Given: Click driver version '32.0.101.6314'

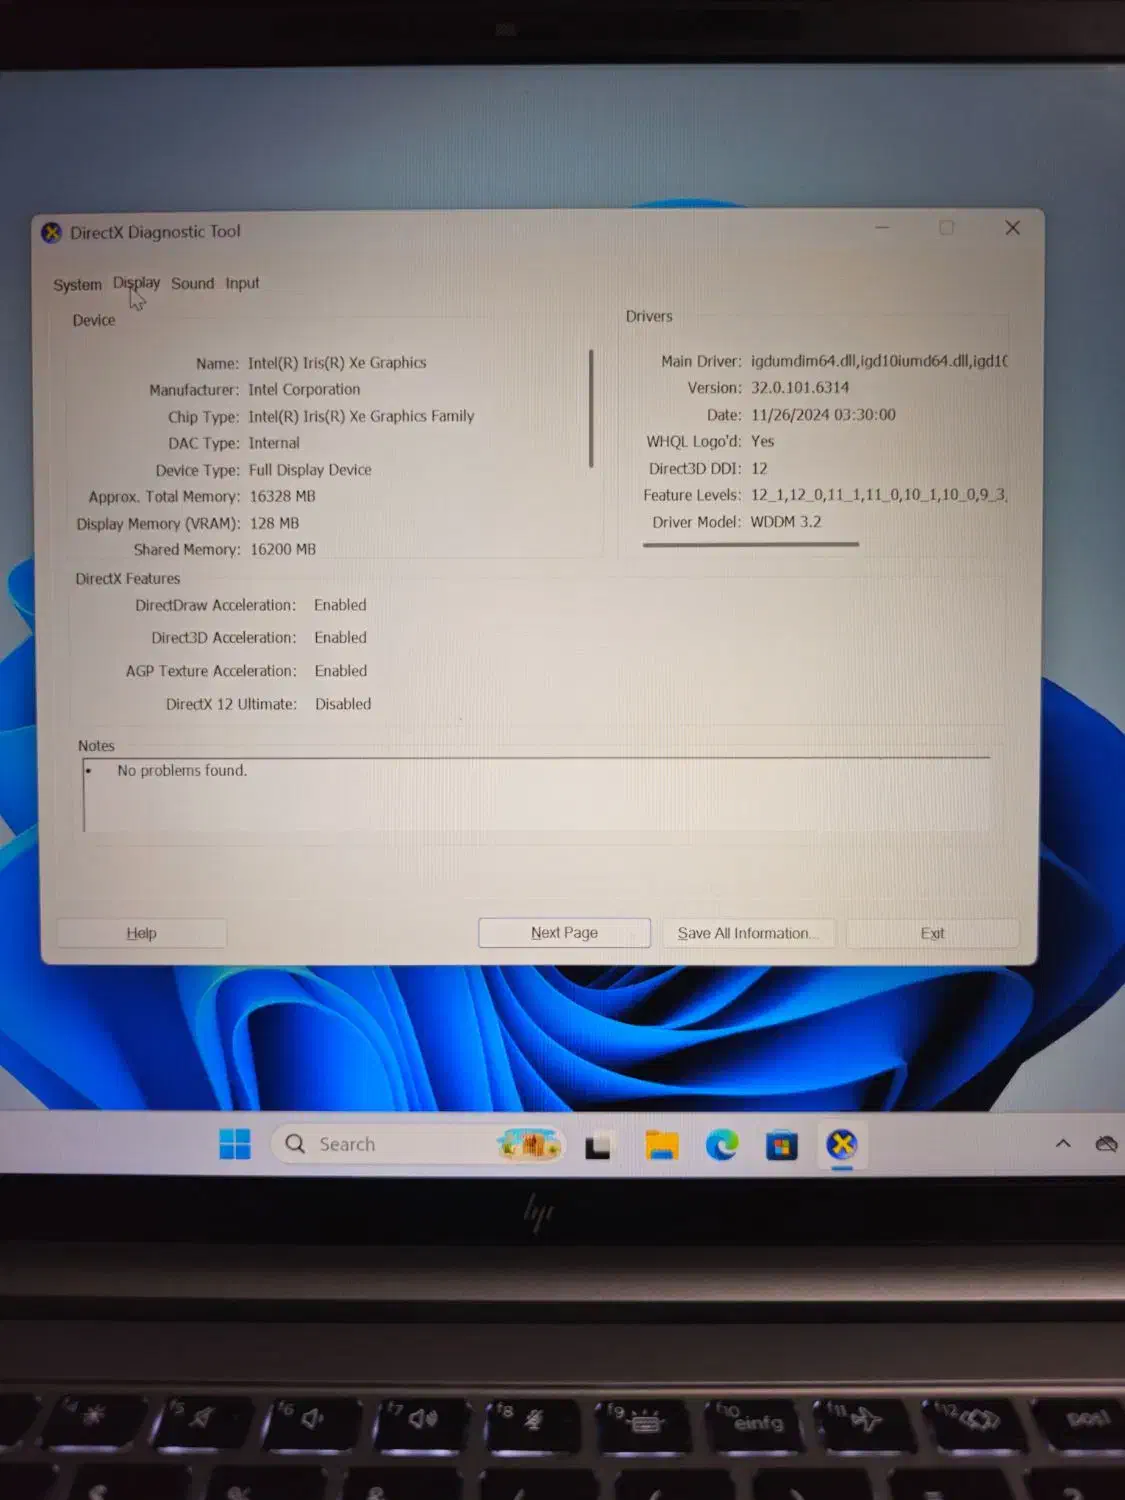Looking at the screenshot, I should (800, 388).
